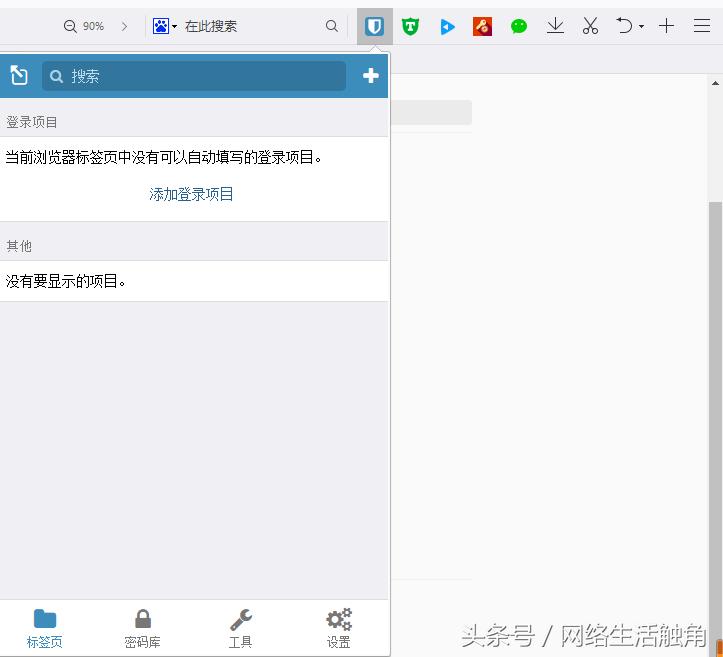Open the 工具 tools tab

240,628
